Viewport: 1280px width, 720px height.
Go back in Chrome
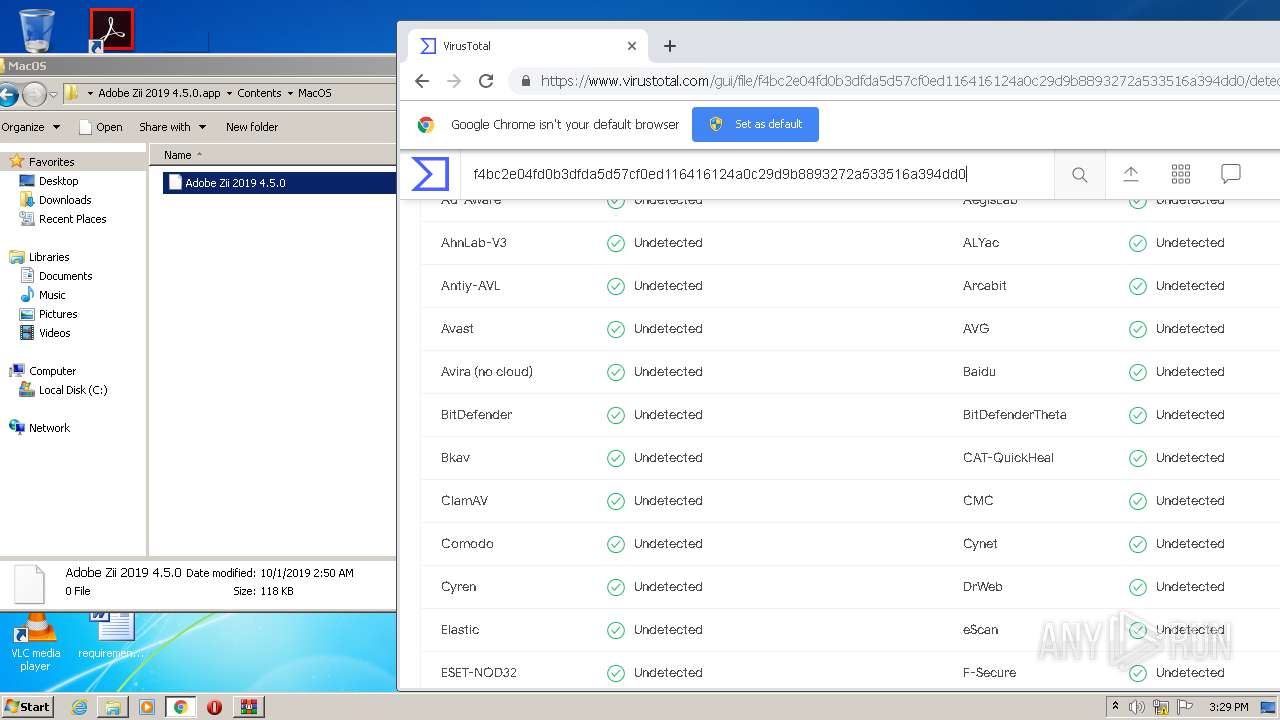422,81
